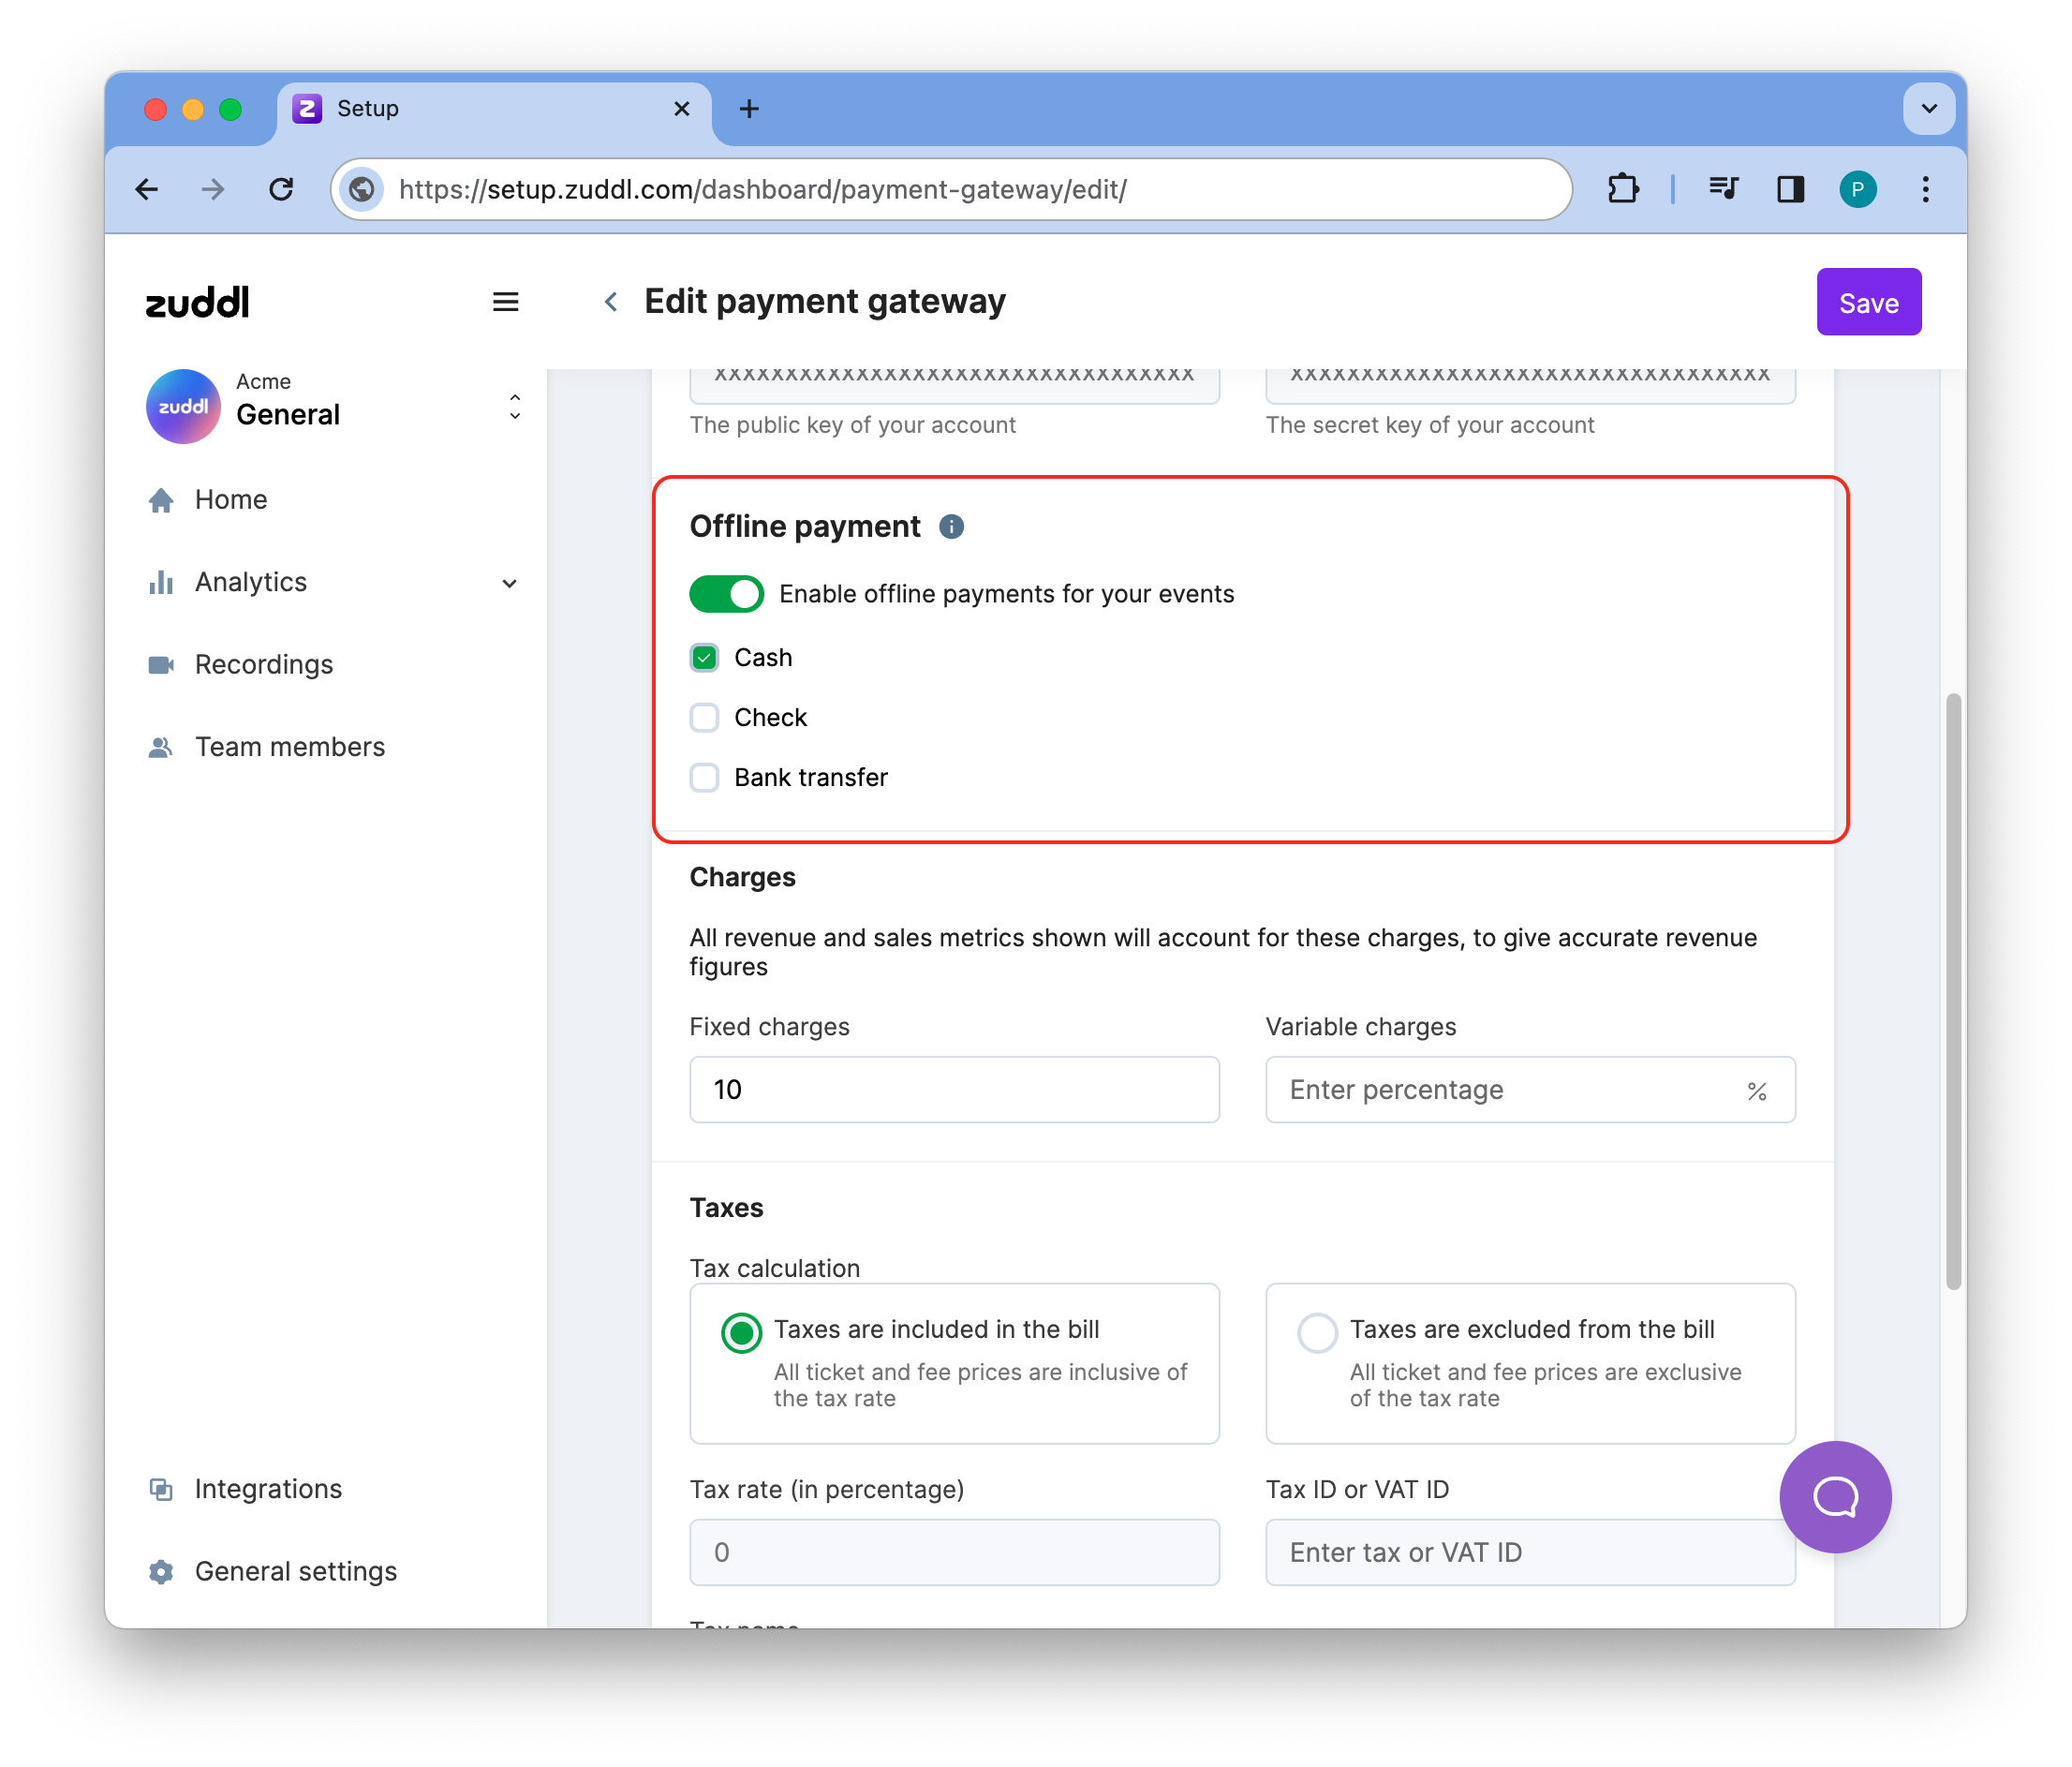Reload the page

[x=281, y=189]
